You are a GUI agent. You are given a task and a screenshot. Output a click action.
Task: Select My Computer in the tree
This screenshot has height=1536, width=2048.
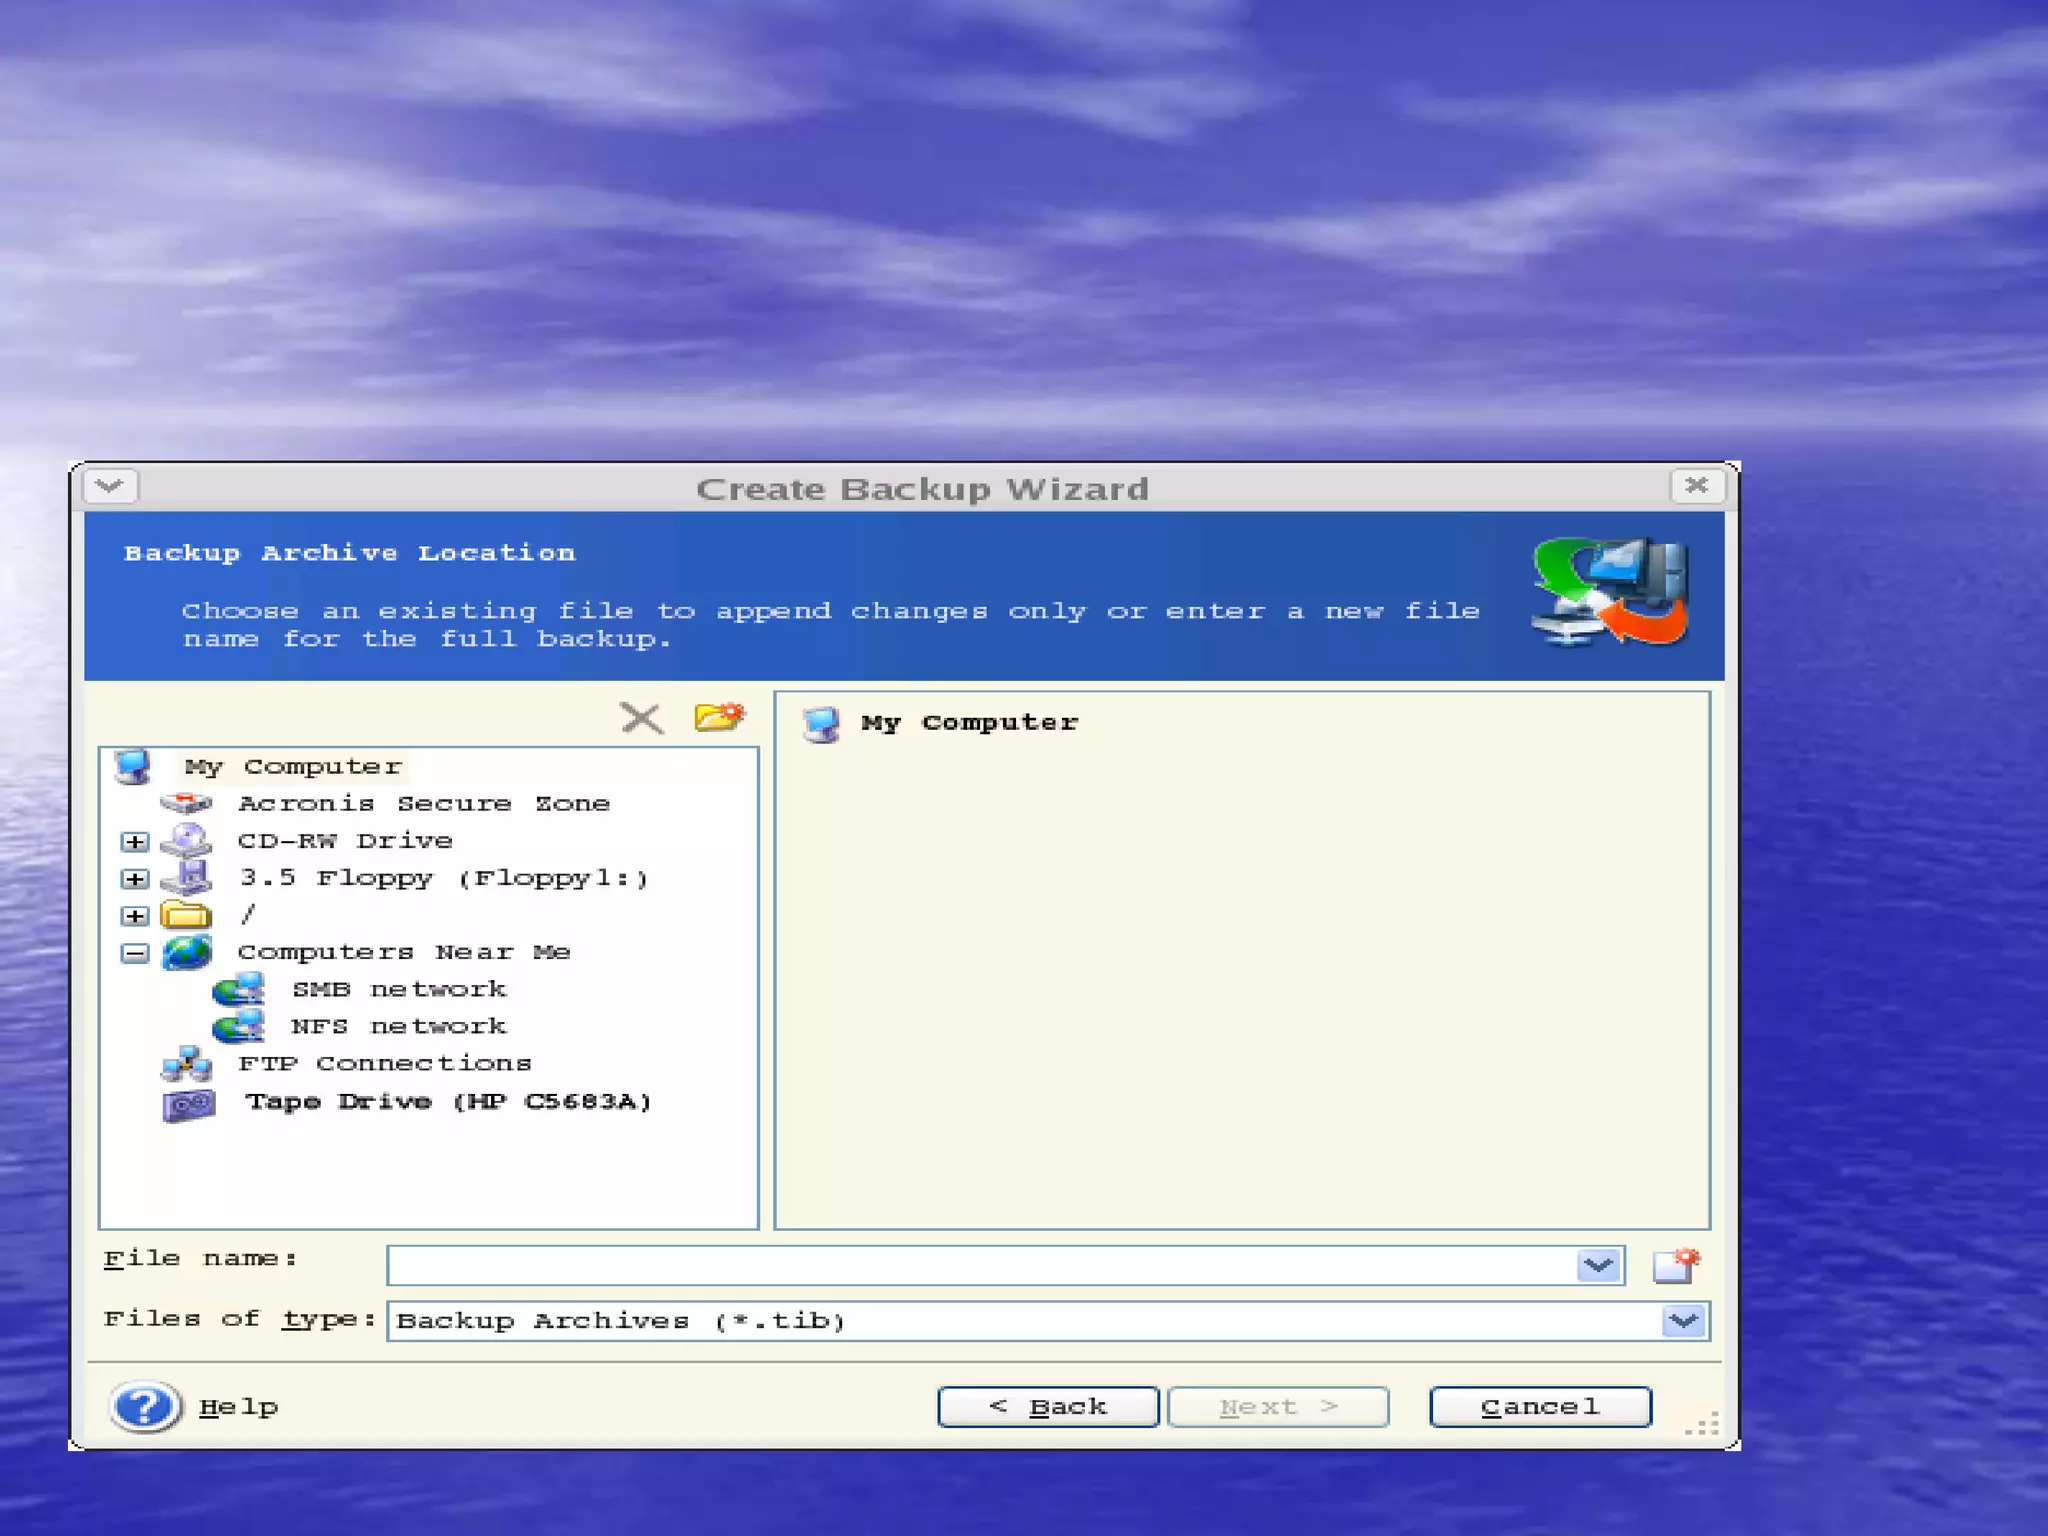293,767
